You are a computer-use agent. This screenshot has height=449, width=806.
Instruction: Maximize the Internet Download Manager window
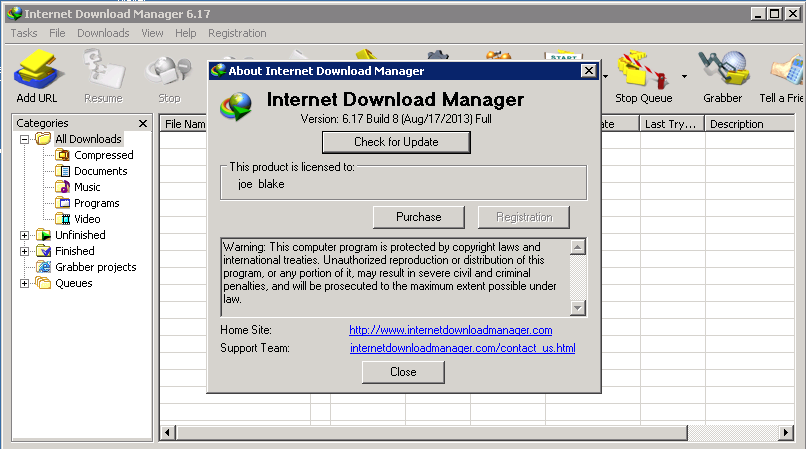pyautogui.click(x=775, y=14)
